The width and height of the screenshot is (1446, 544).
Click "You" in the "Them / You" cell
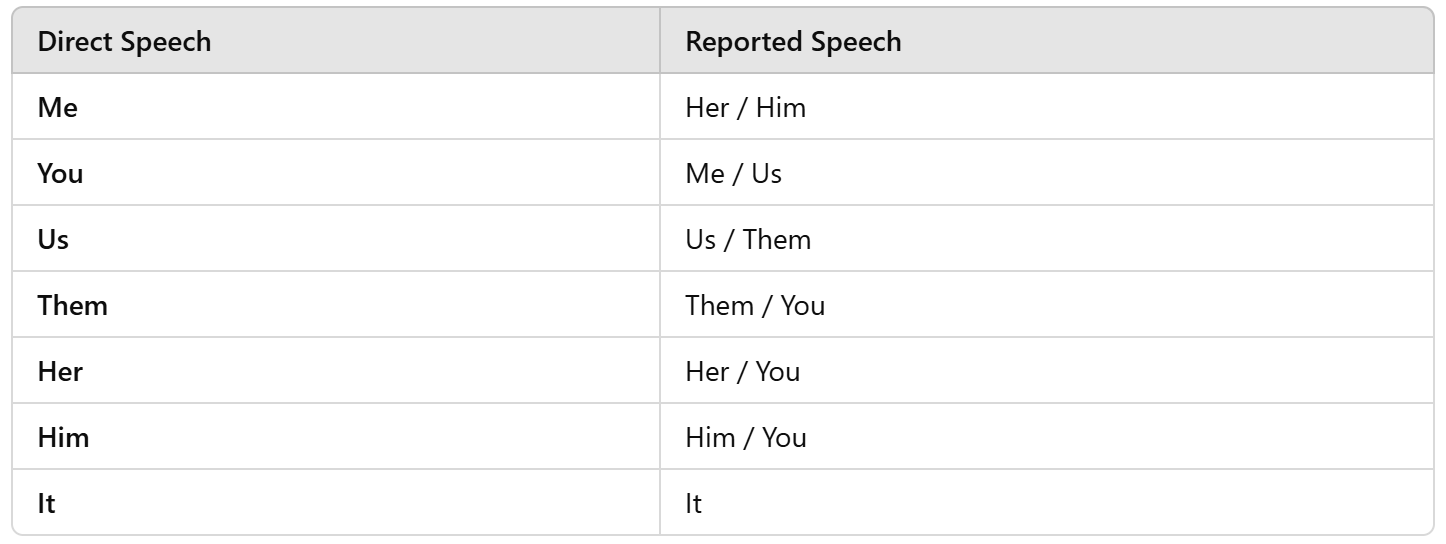[x=803, y=306]
